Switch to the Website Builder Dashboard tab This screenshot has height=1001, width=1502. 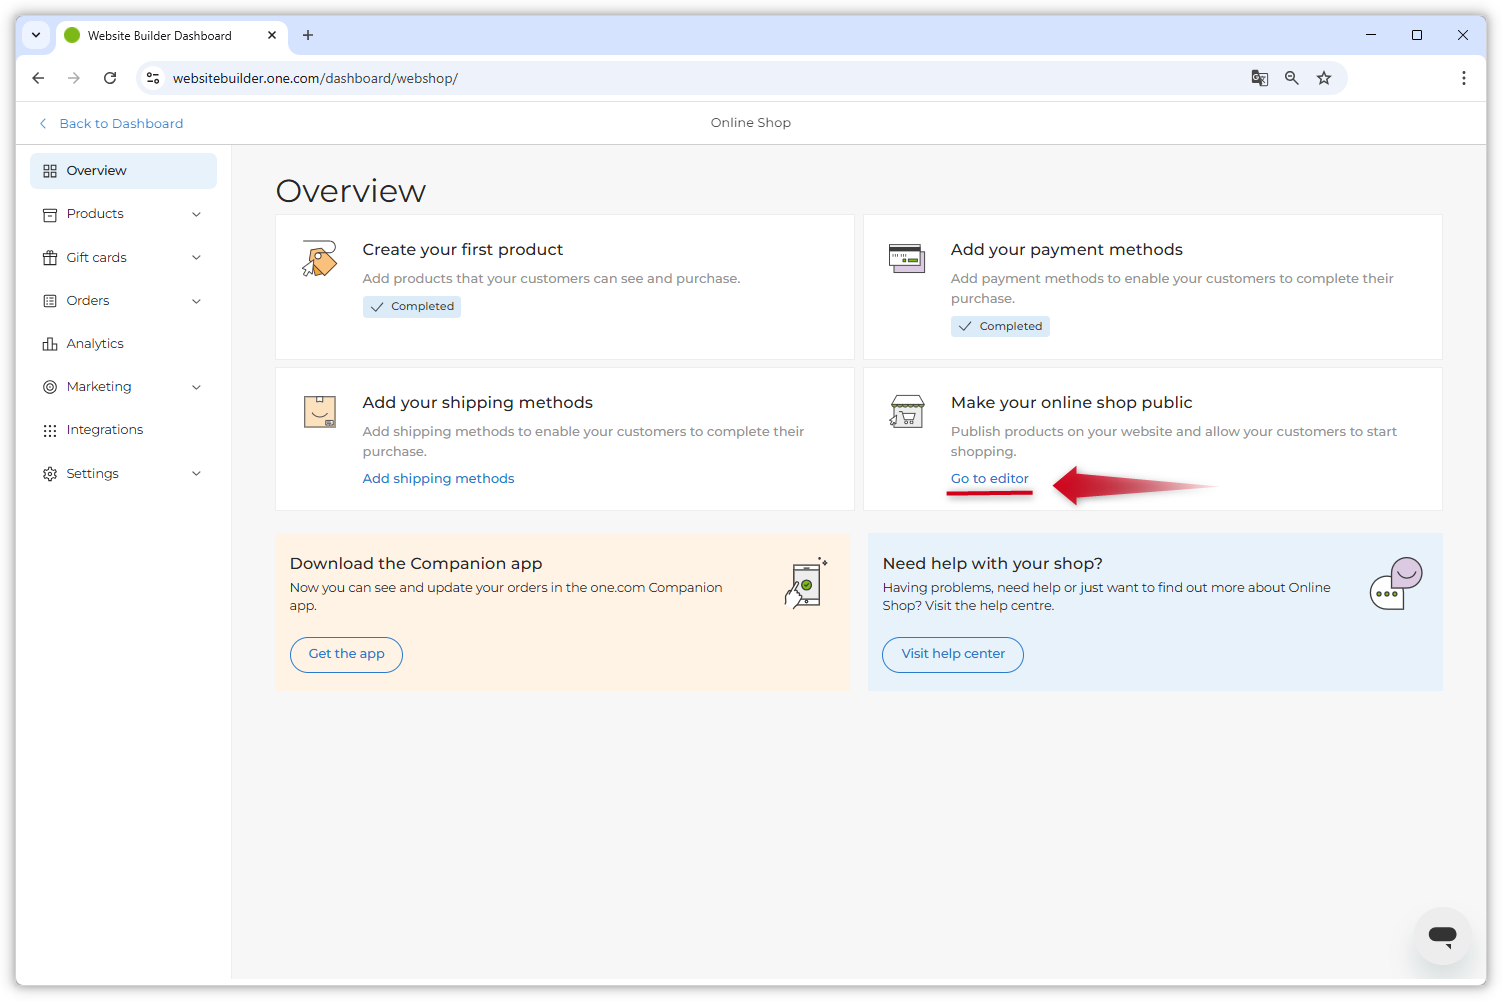click(160, 35)
